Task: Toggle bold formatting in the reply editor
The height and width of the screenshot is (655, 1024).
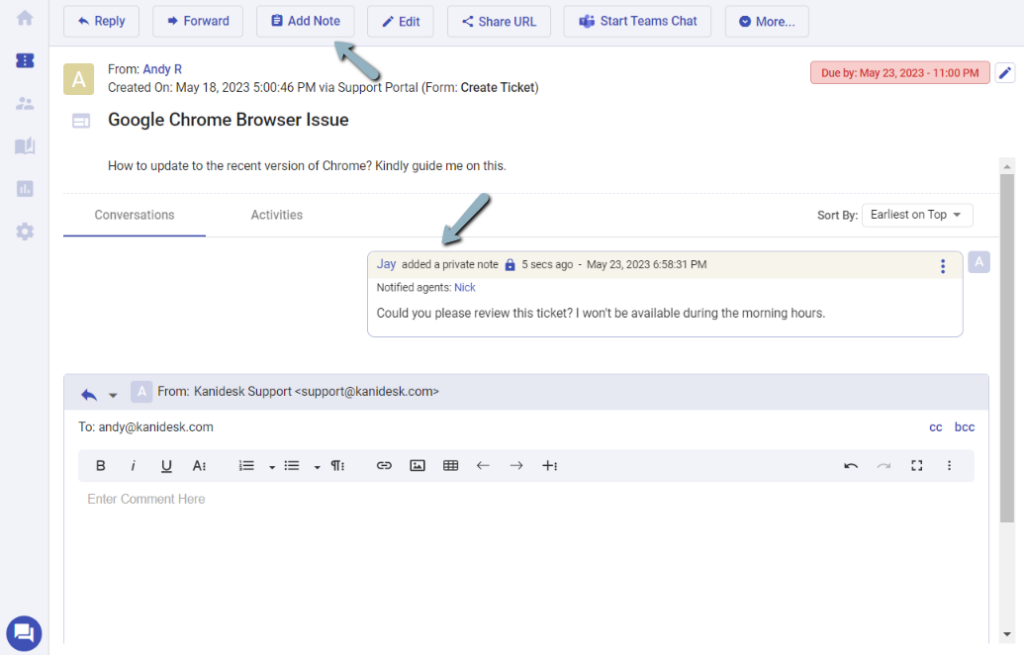Action: pos(101,466)
